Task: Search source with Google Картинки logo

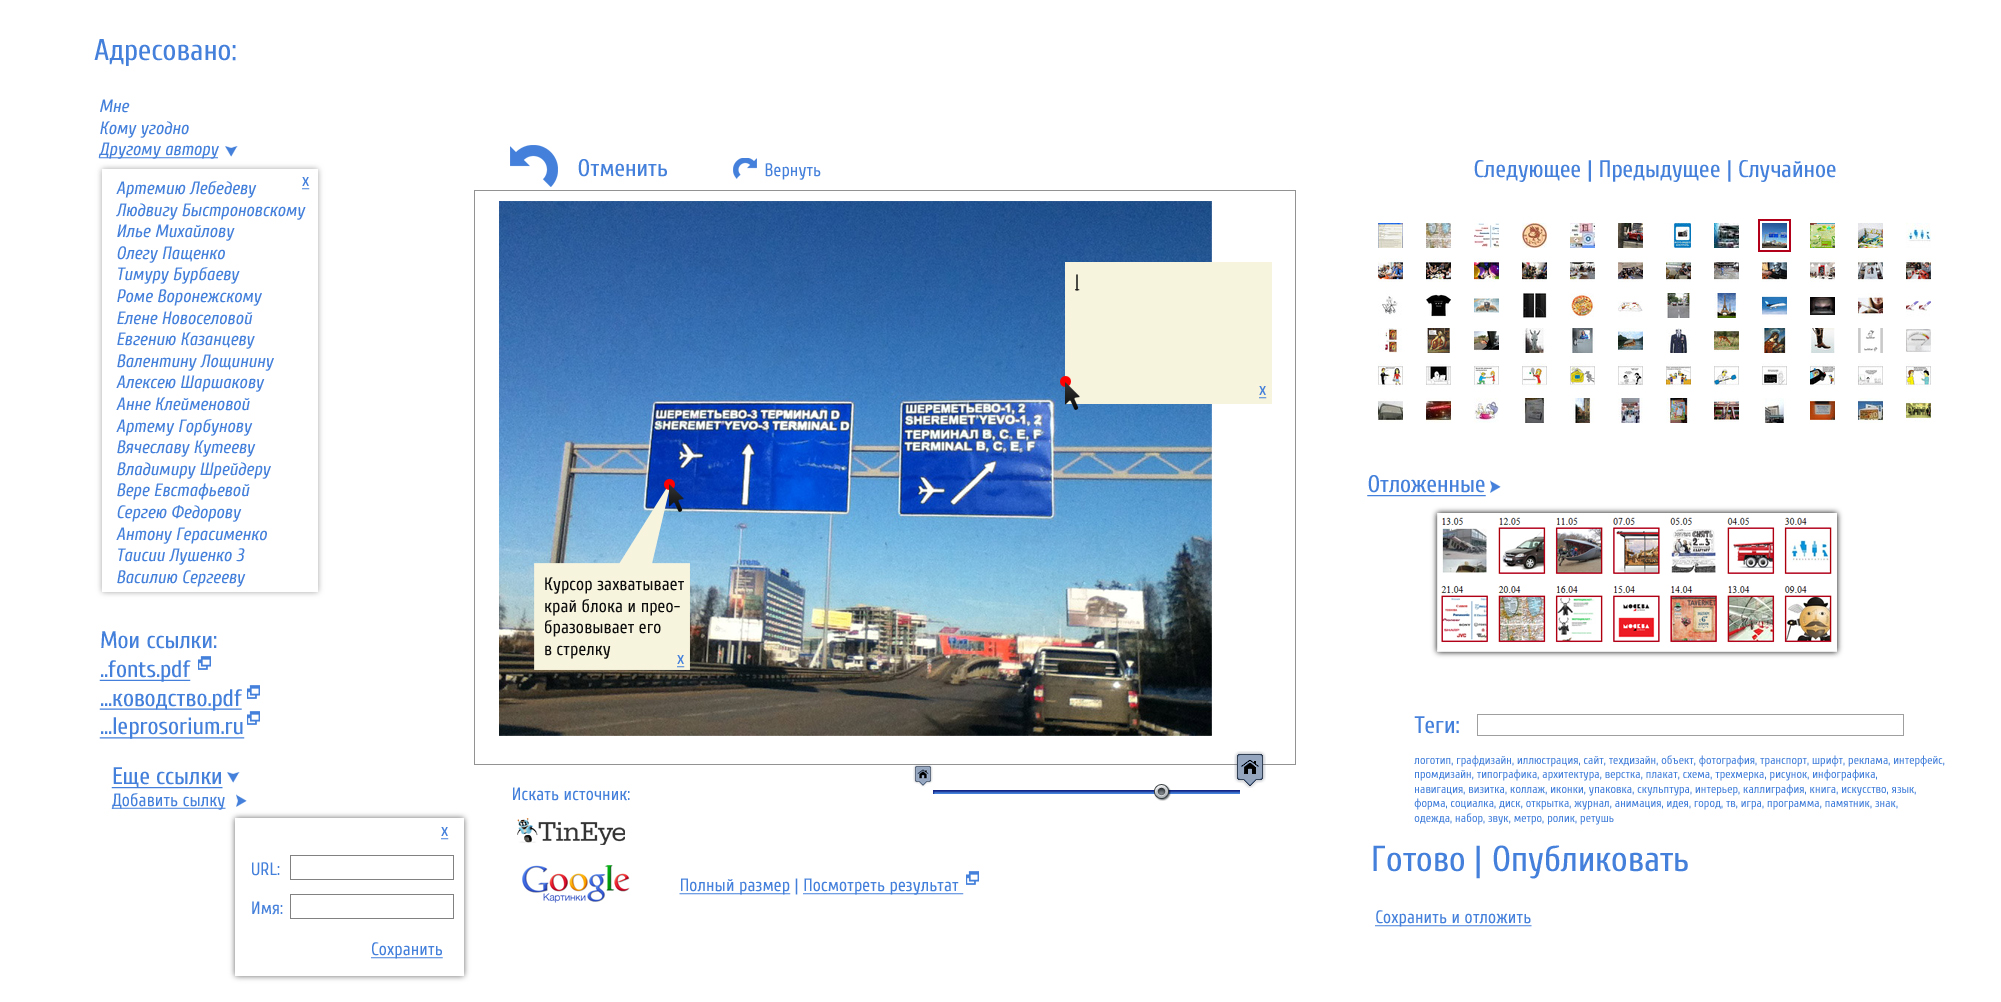Action: coord(575,882)
